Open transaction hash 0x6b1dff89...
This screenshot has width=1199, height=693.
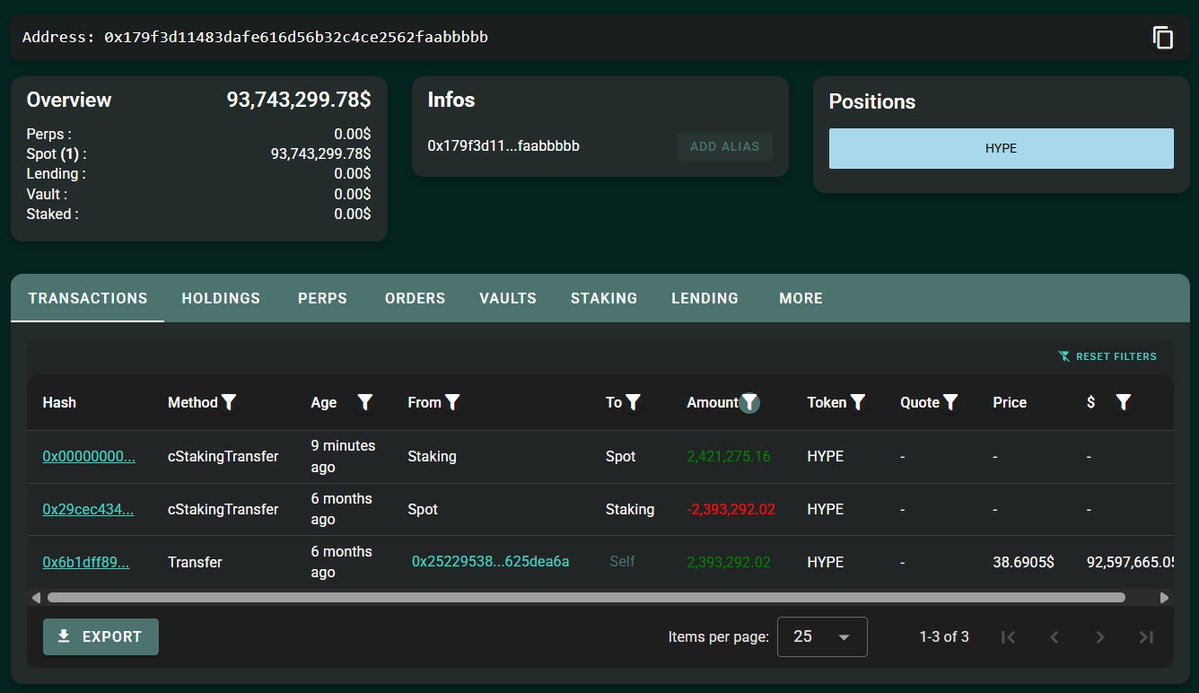click(86, 562)
